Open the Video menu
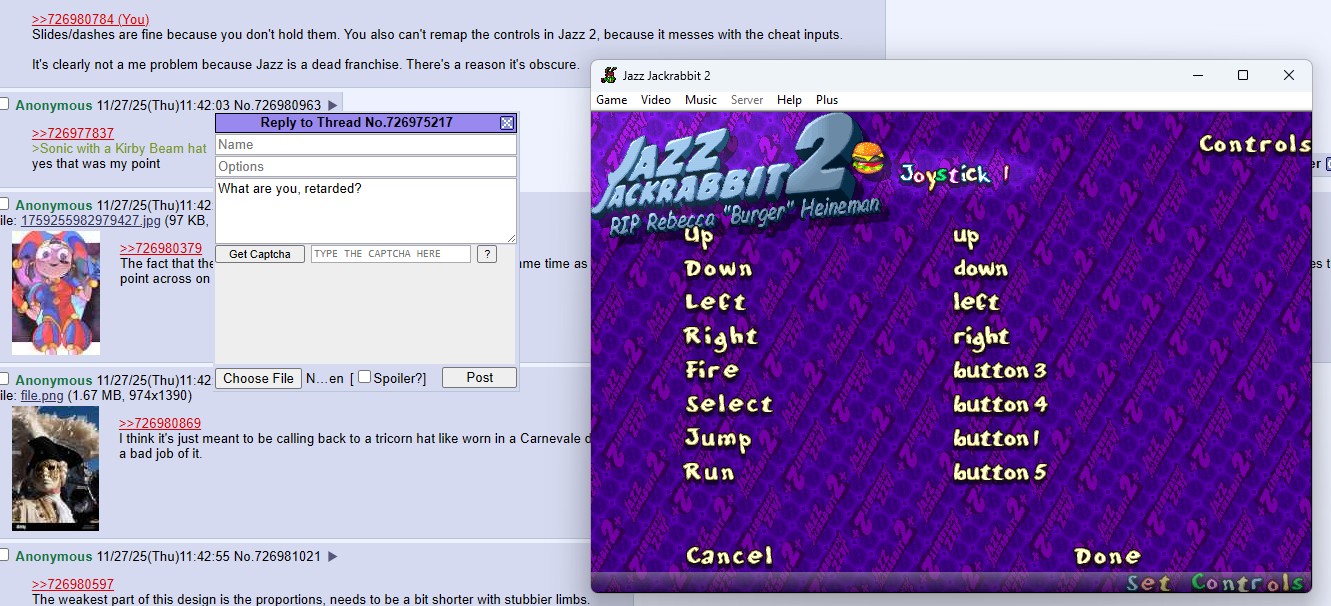This screenshot has width=1331, height=606. pyautogui.click(x=656, y=100)
